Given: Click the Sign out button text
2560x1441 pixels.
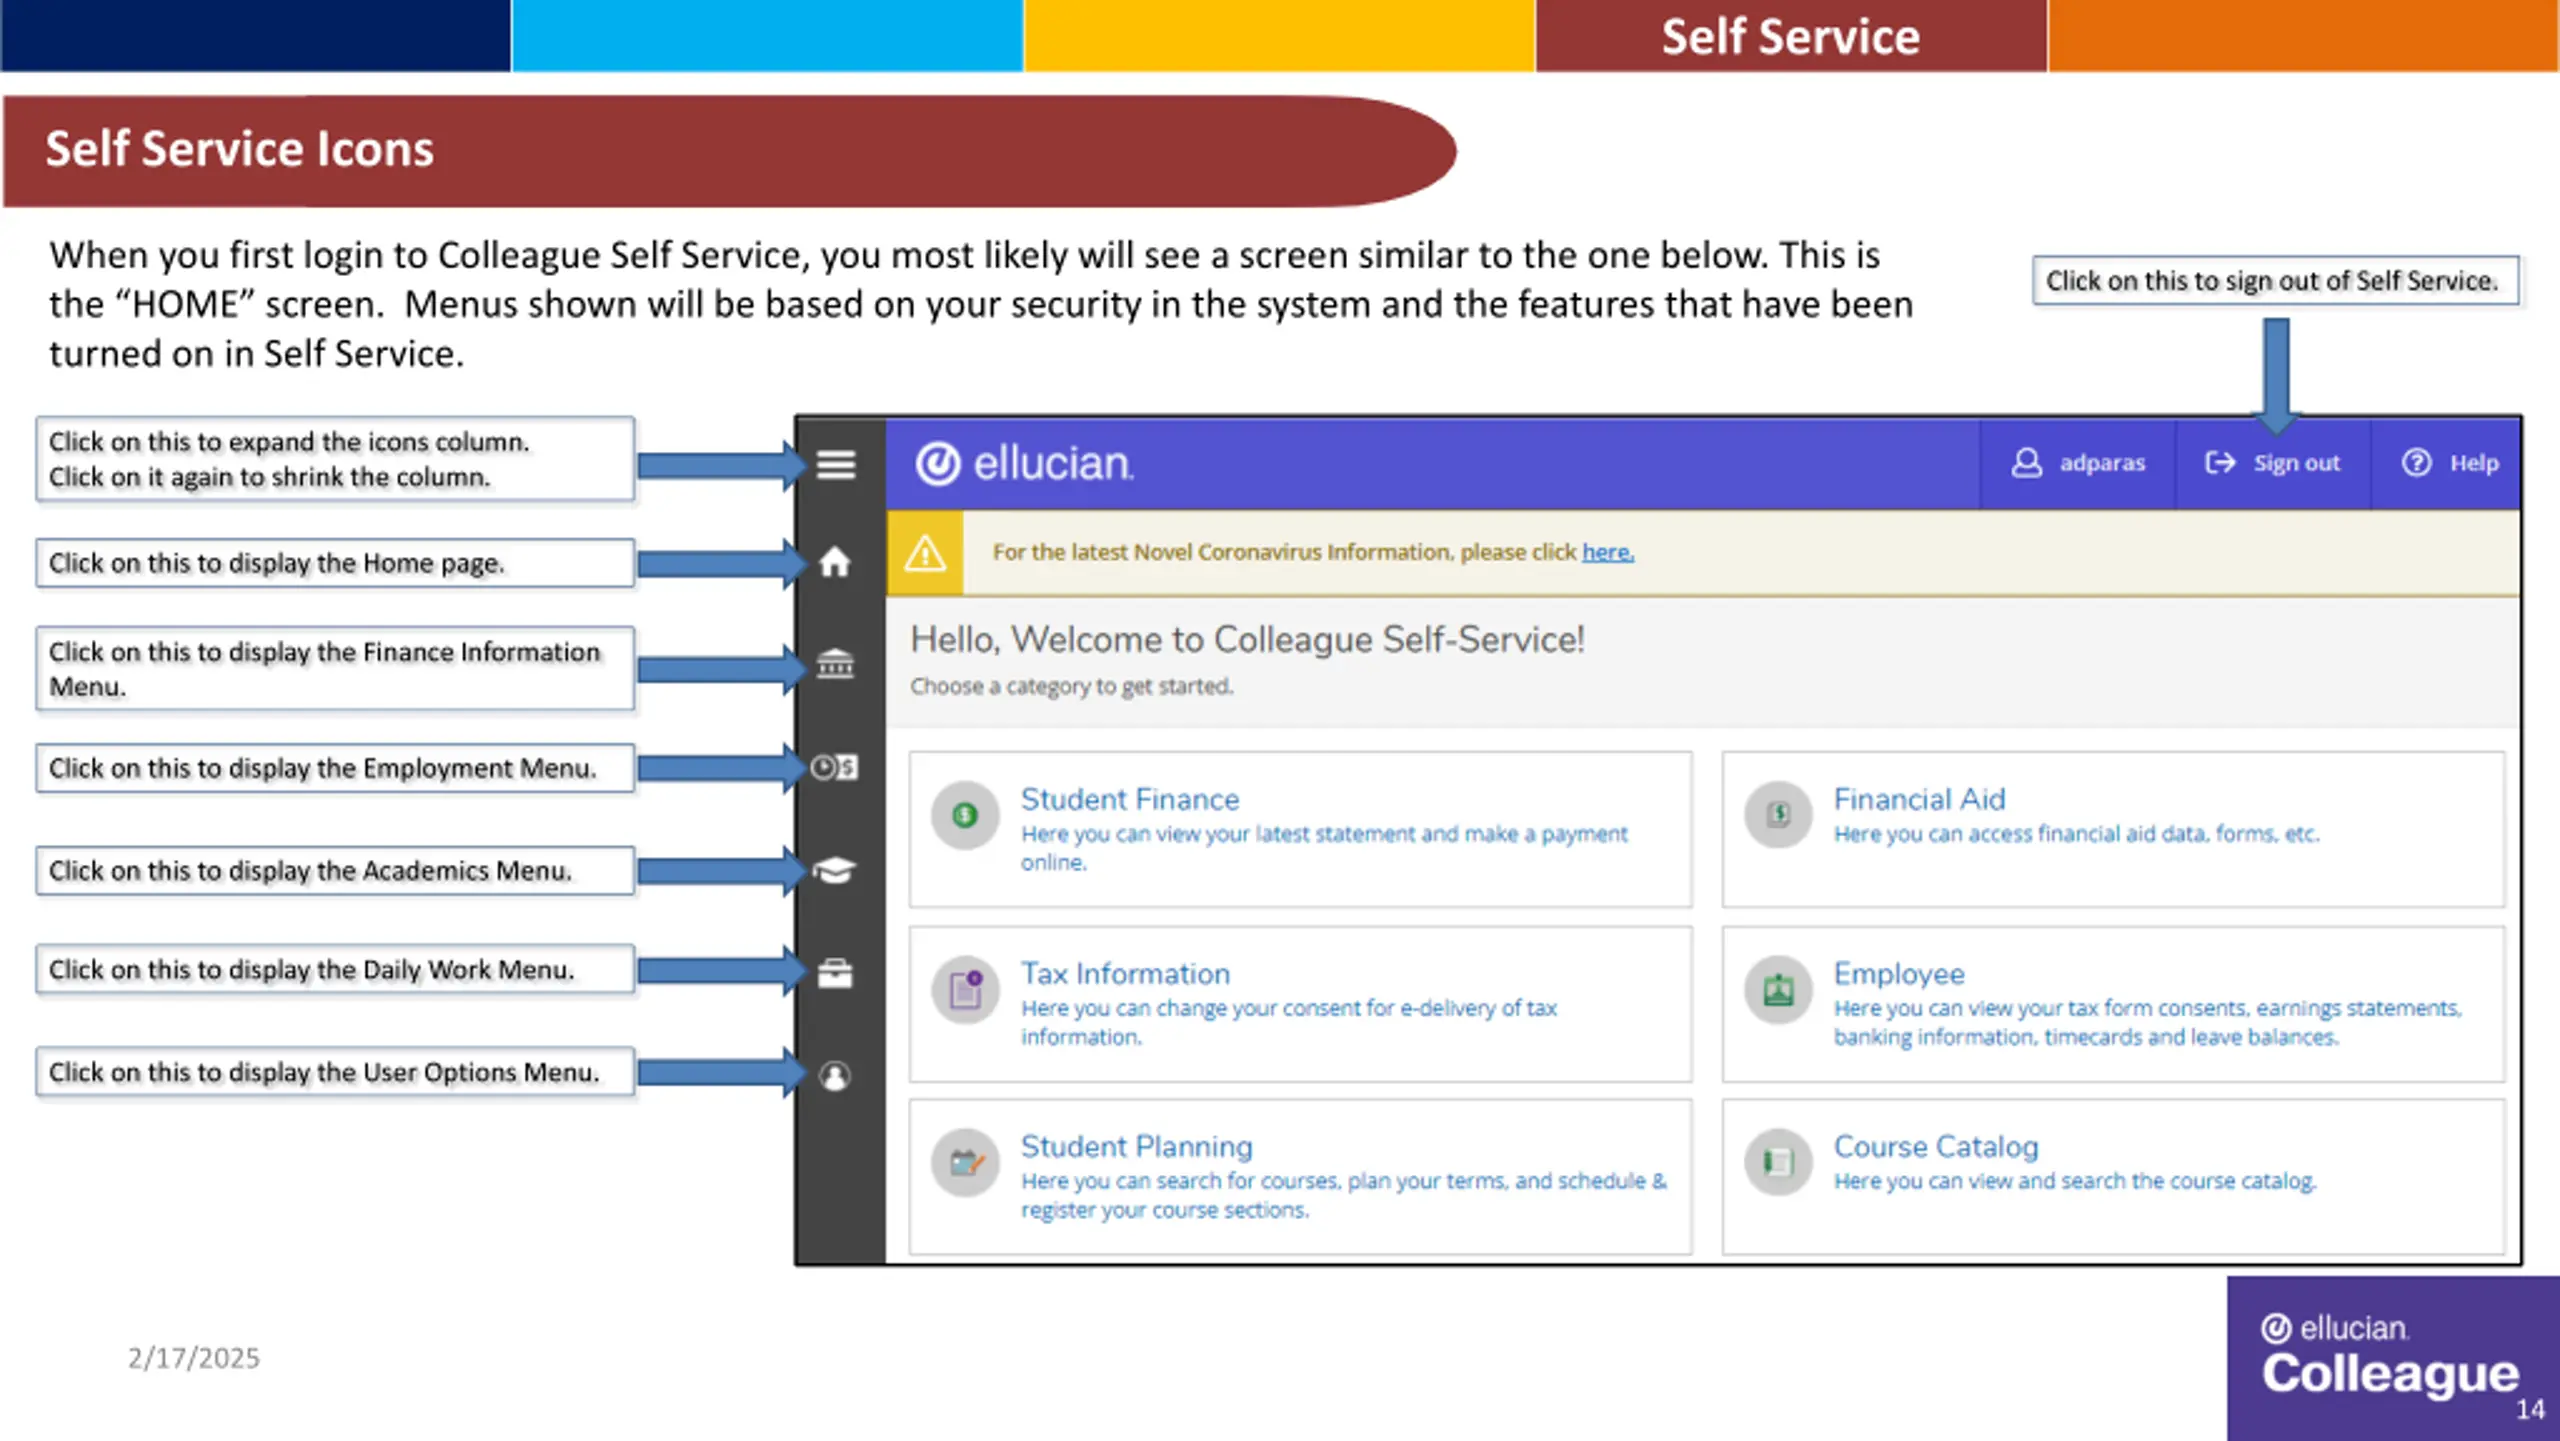Looking at the screenshot, I should coord(2296,463).
